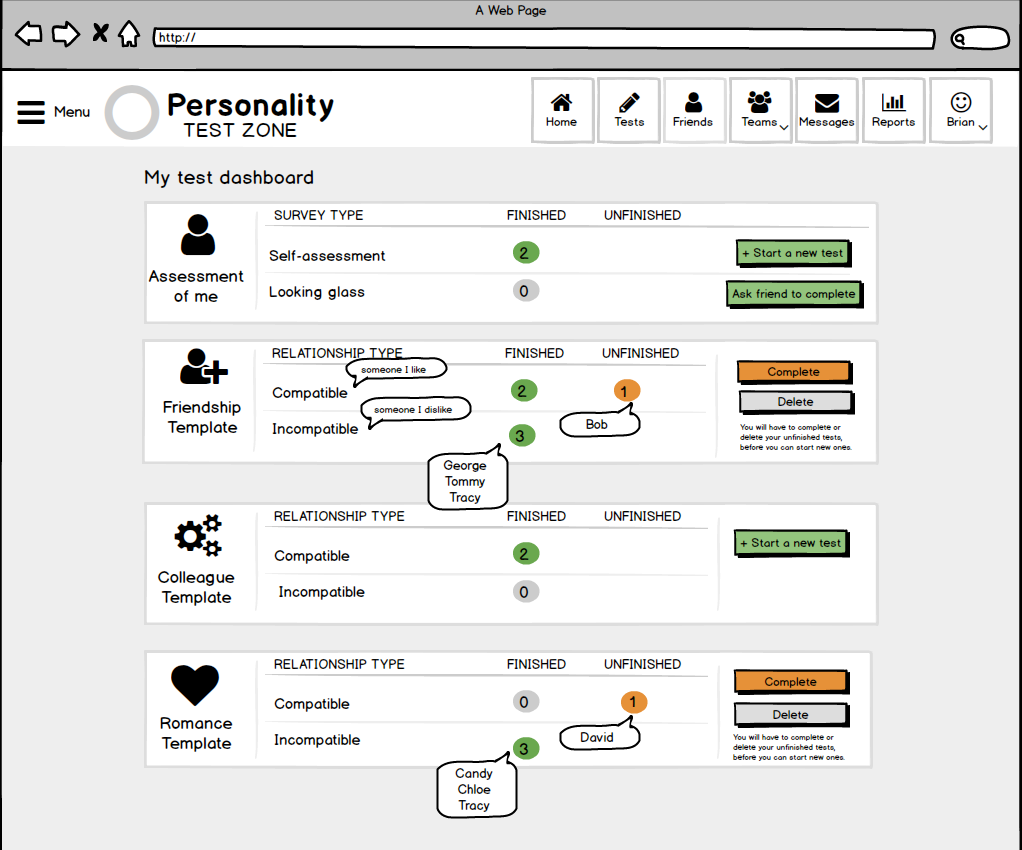
Task: Click George in the Friendship callout
Action: click(465, 465)
